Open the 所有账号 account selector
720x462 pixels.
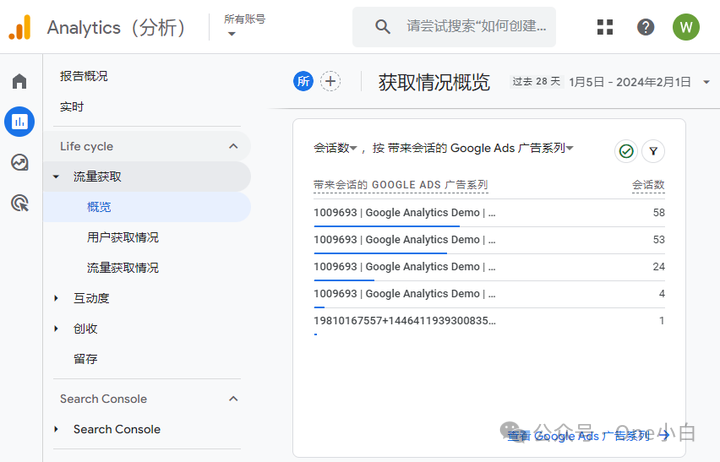coord(244,26)
